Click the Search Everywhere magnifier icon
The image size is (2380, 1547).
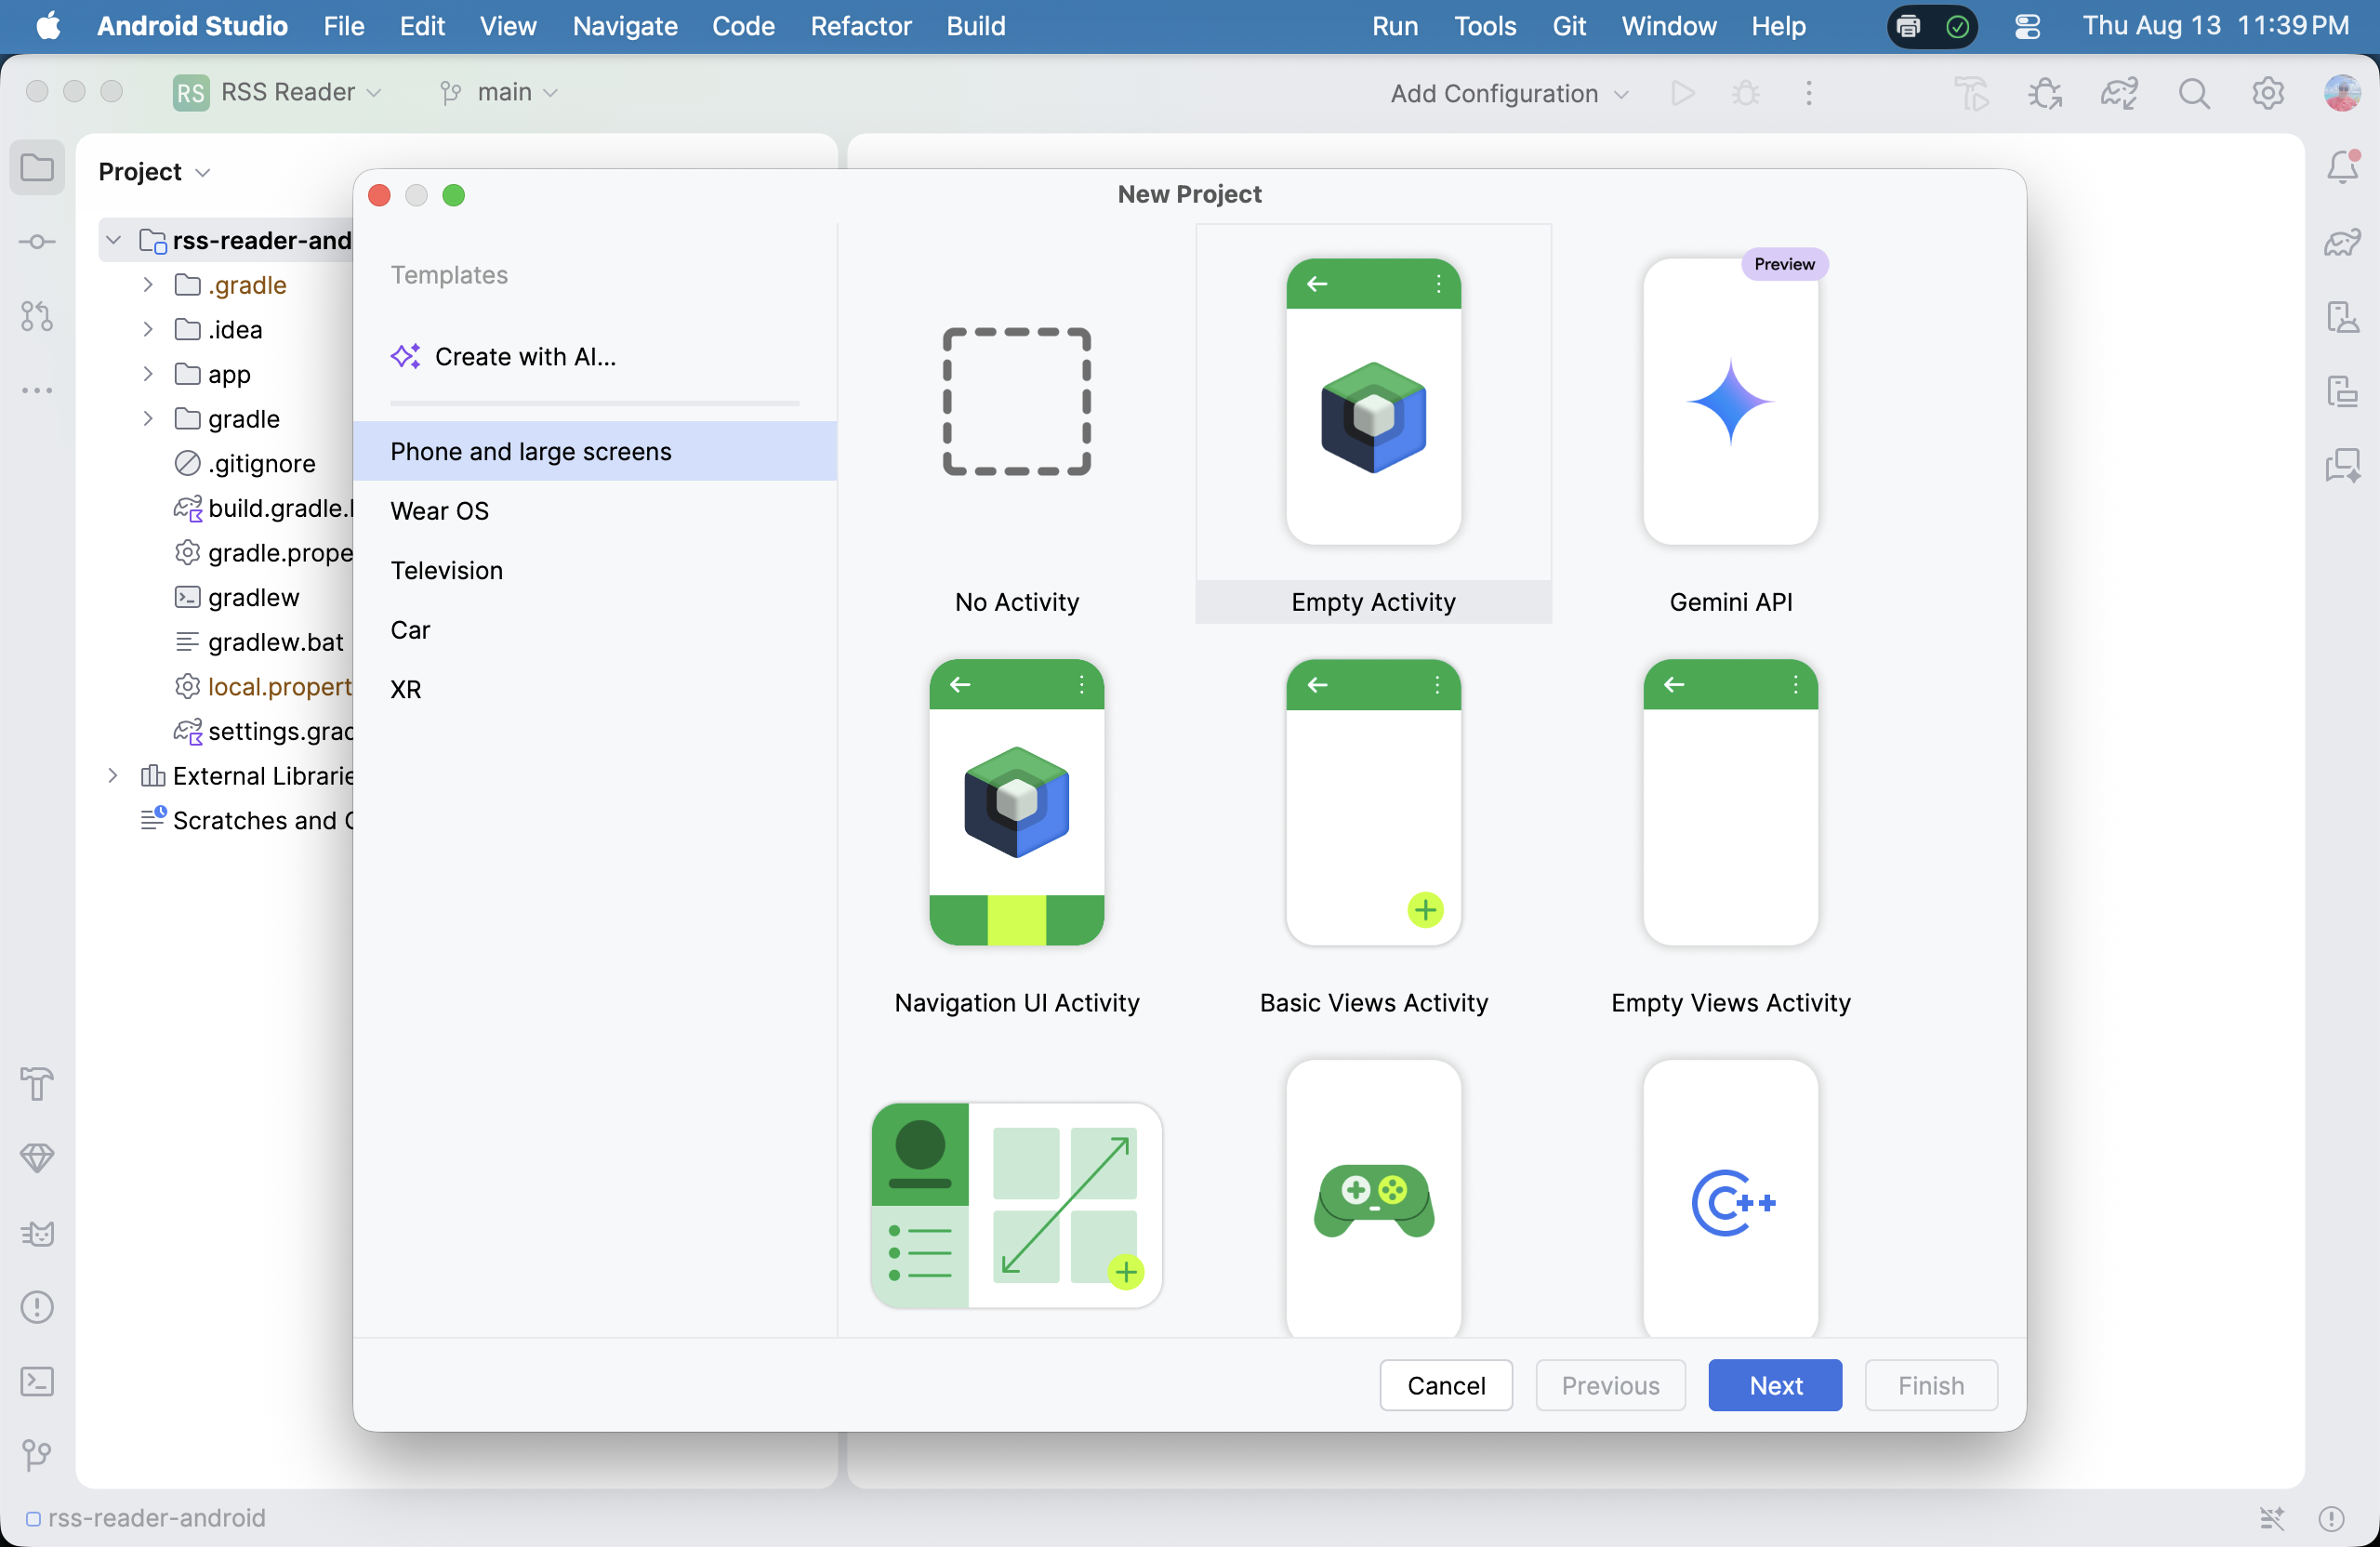click(2194, 93)
